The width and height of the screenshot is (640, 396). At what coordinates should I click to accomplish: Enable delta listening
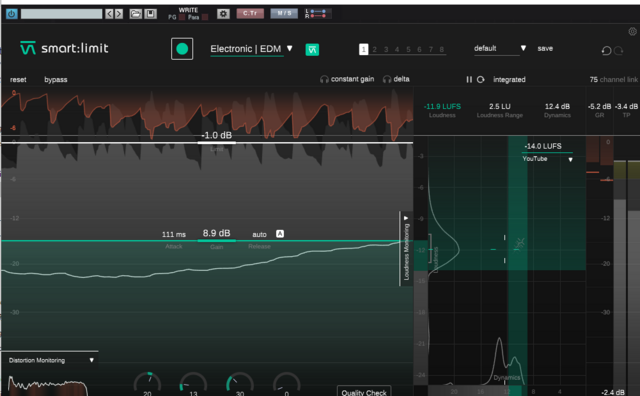396,79
